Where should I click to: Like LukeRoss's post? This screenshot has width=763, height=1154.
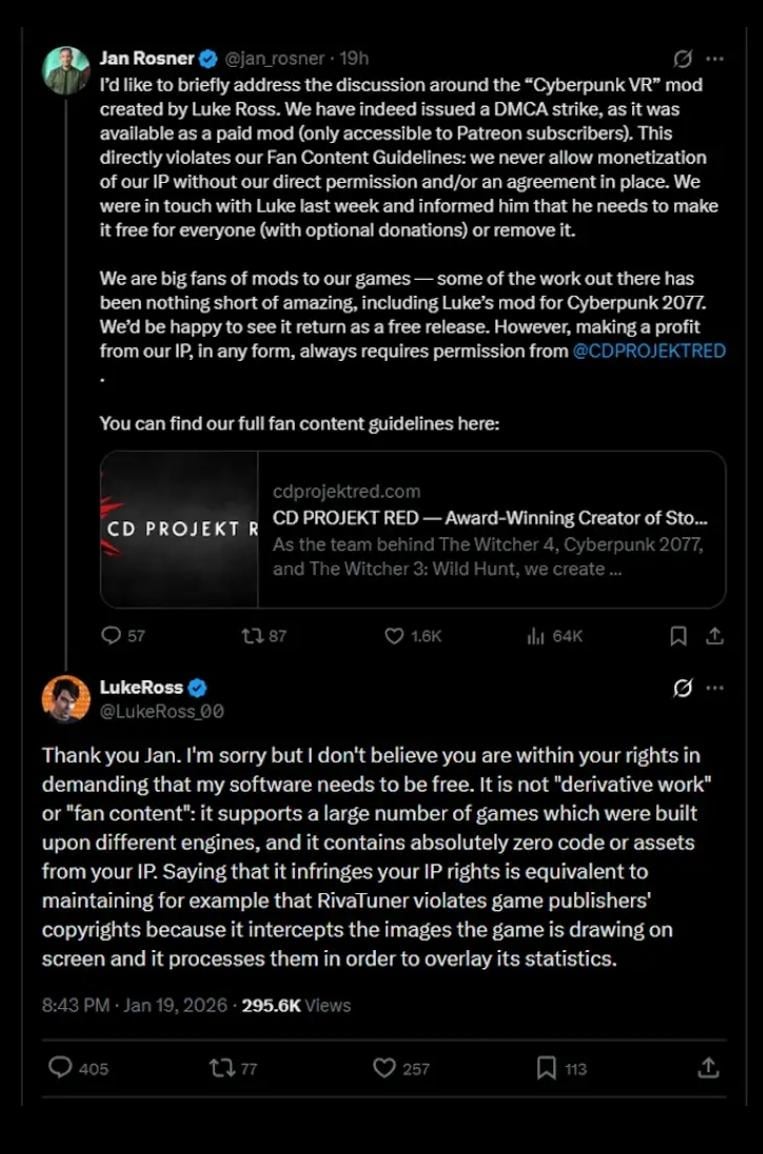(x=384, y=1068)
